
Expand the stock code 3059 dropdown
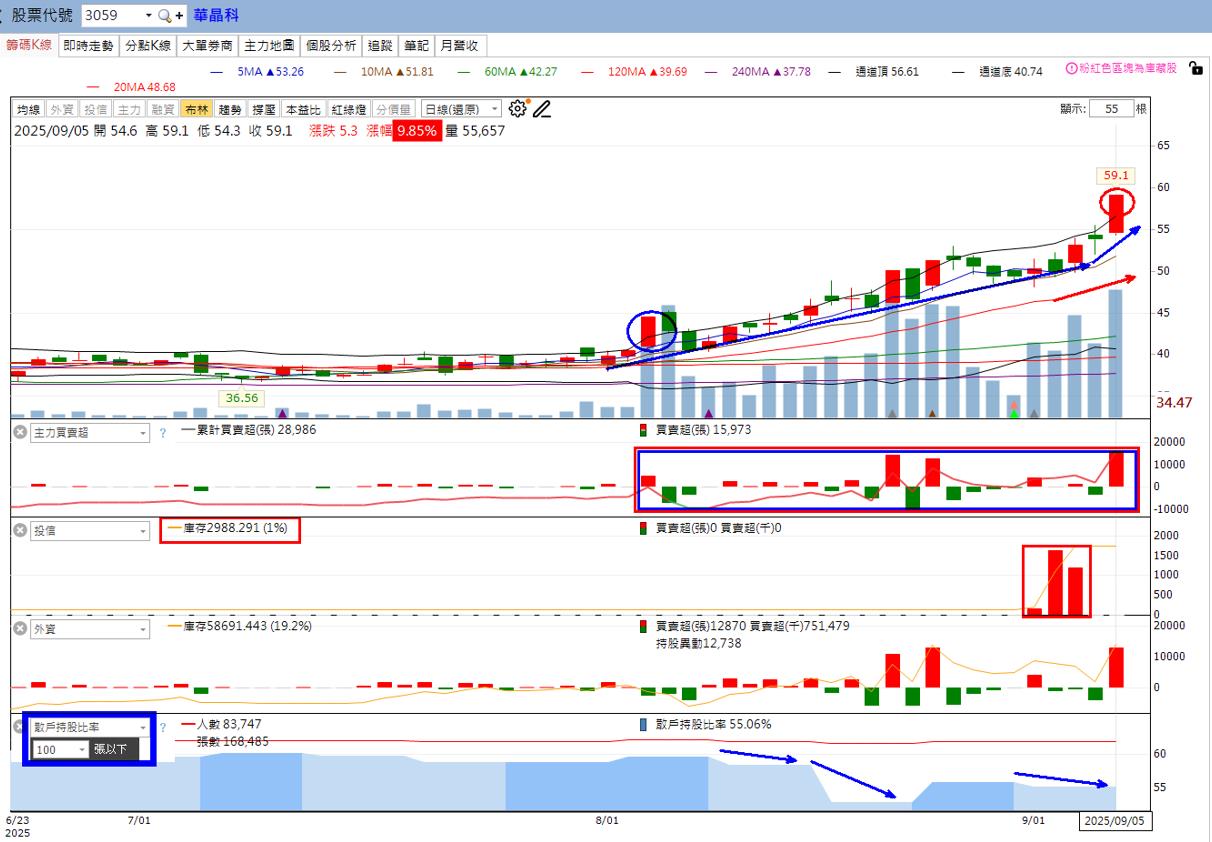149,16
